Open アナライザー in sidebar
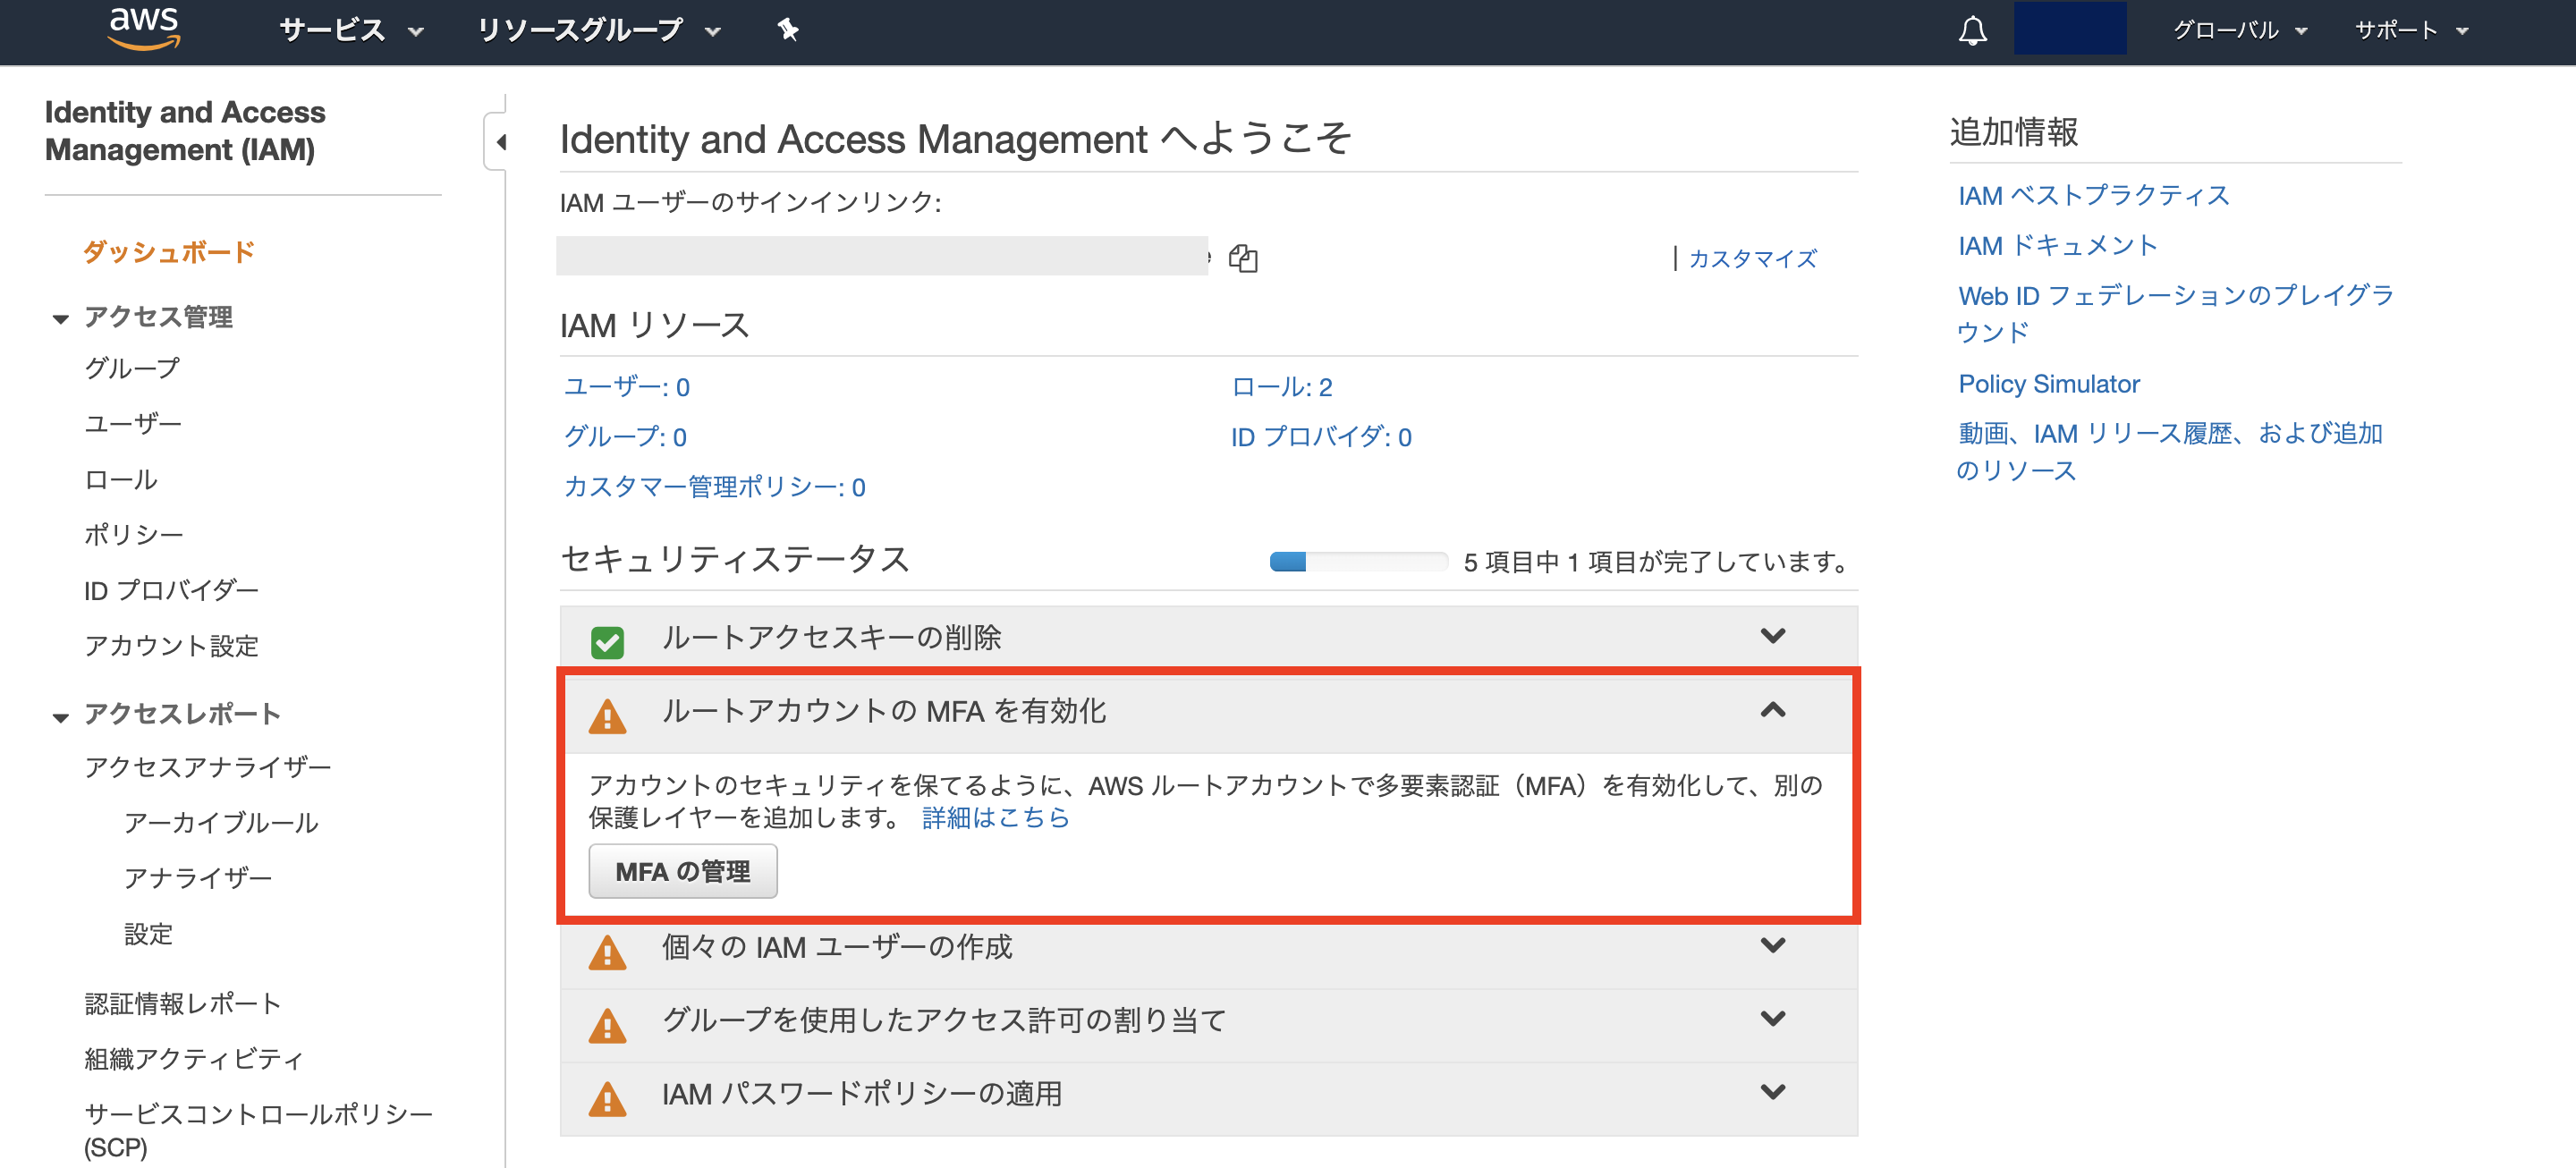This screenshot has width=2576, height=1168. pos(198,877)
